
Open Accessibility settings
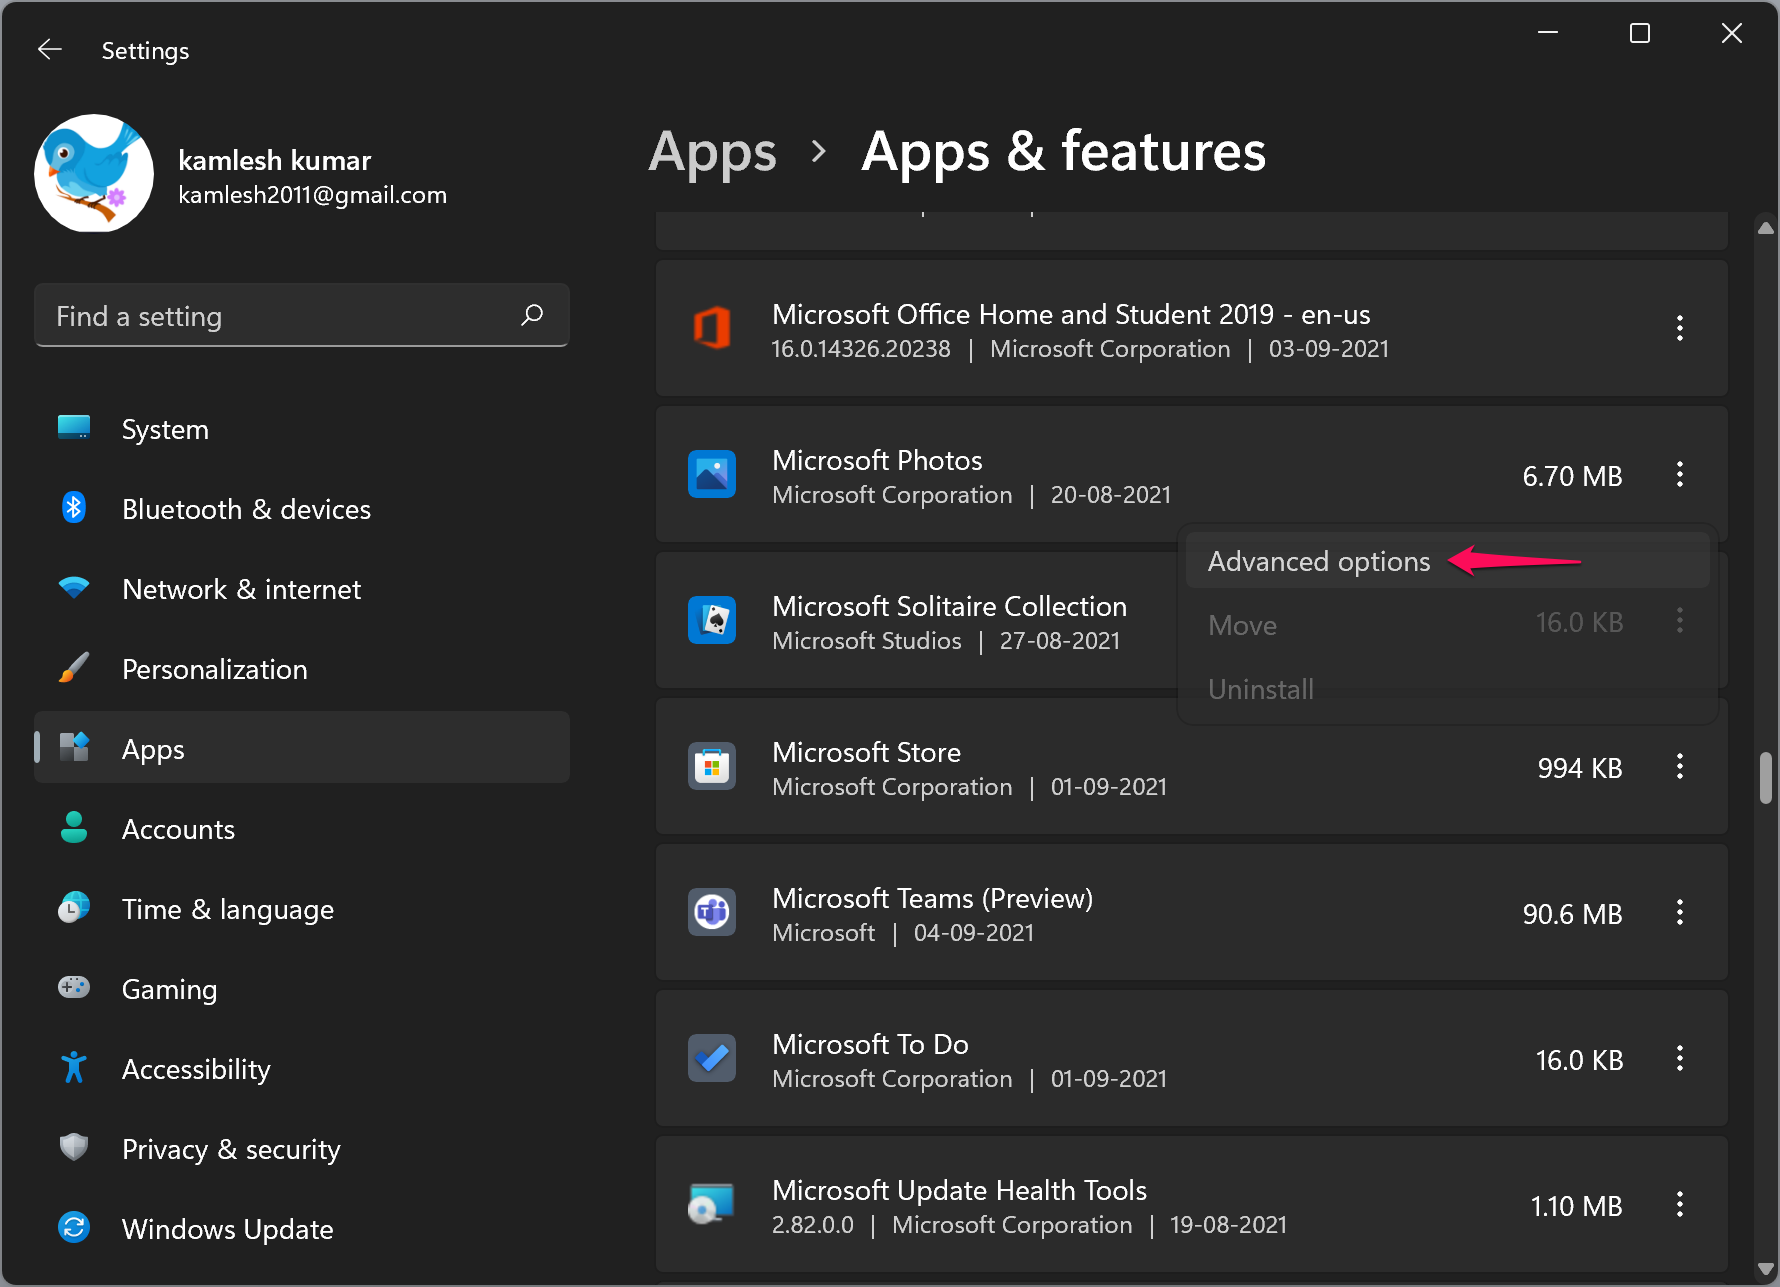click(x=302, y=1069)
